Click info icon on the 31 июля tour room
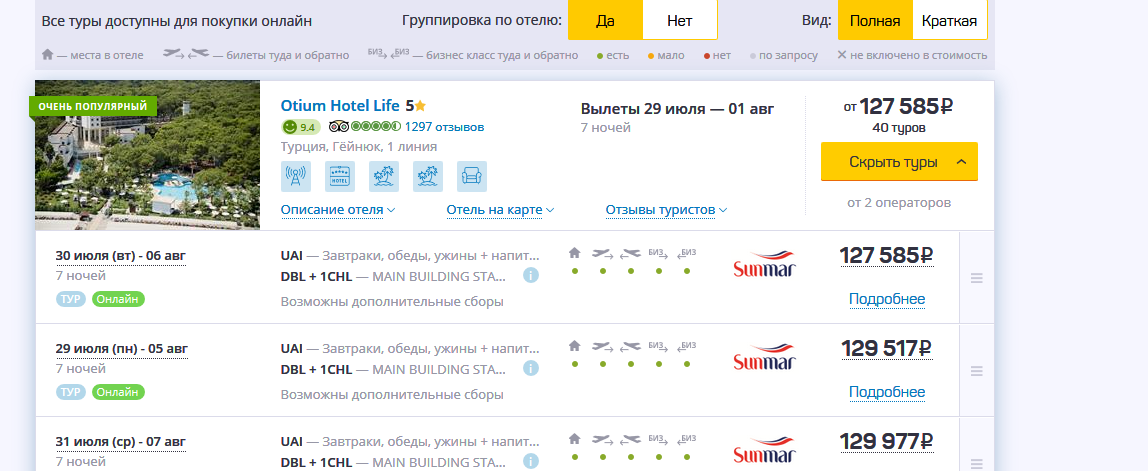This screenshot has width=1148, height=471. [x=531, y=461]
